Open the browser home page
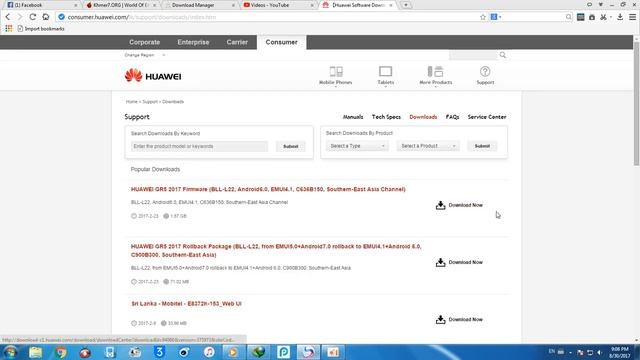 coord(46,17)
